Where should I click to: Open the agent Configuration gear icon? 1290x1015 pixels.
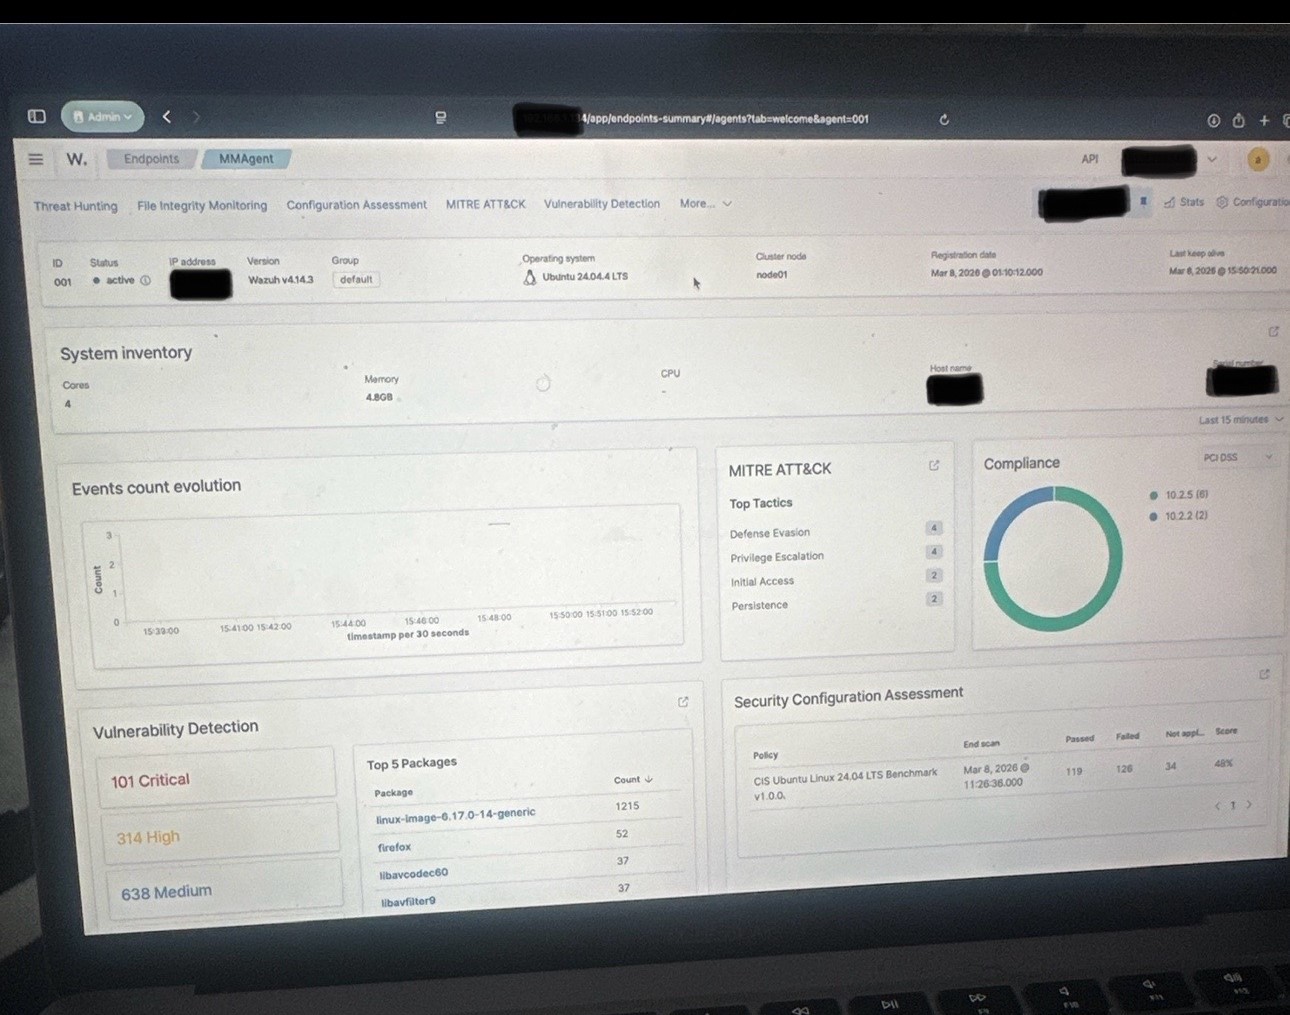pos(1221,201)
